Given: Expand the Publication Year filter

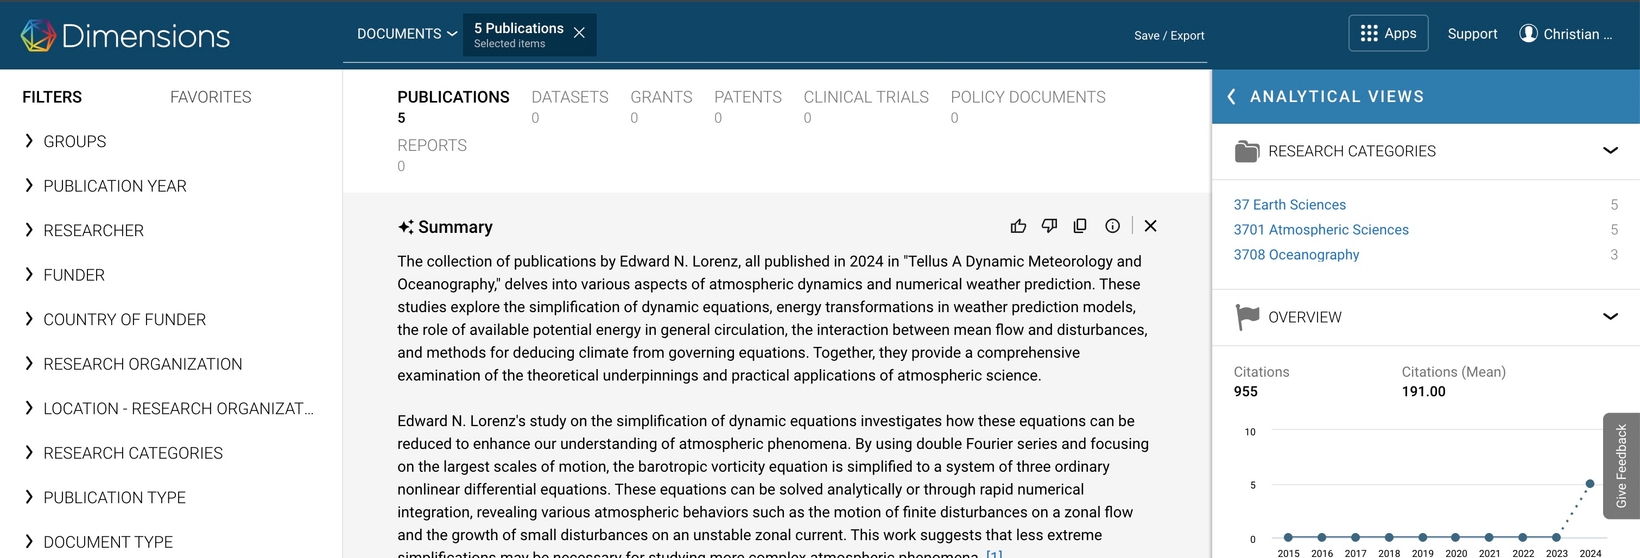Looking at the screenshot, I should pyautogui.click(x=115, y=186).
